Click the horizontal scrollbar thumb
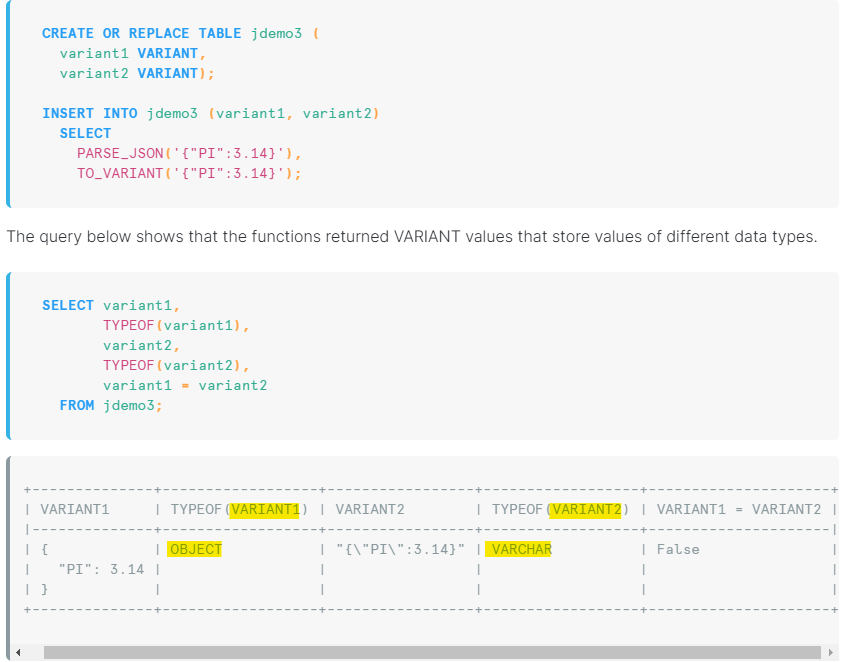The height and width of the screenshot is (662, 845). point(420,653)
